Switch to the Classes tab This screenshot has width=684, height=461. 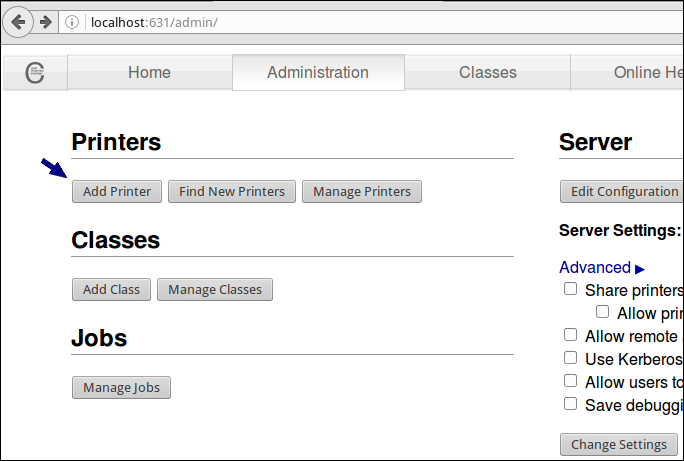click(487, 72)
